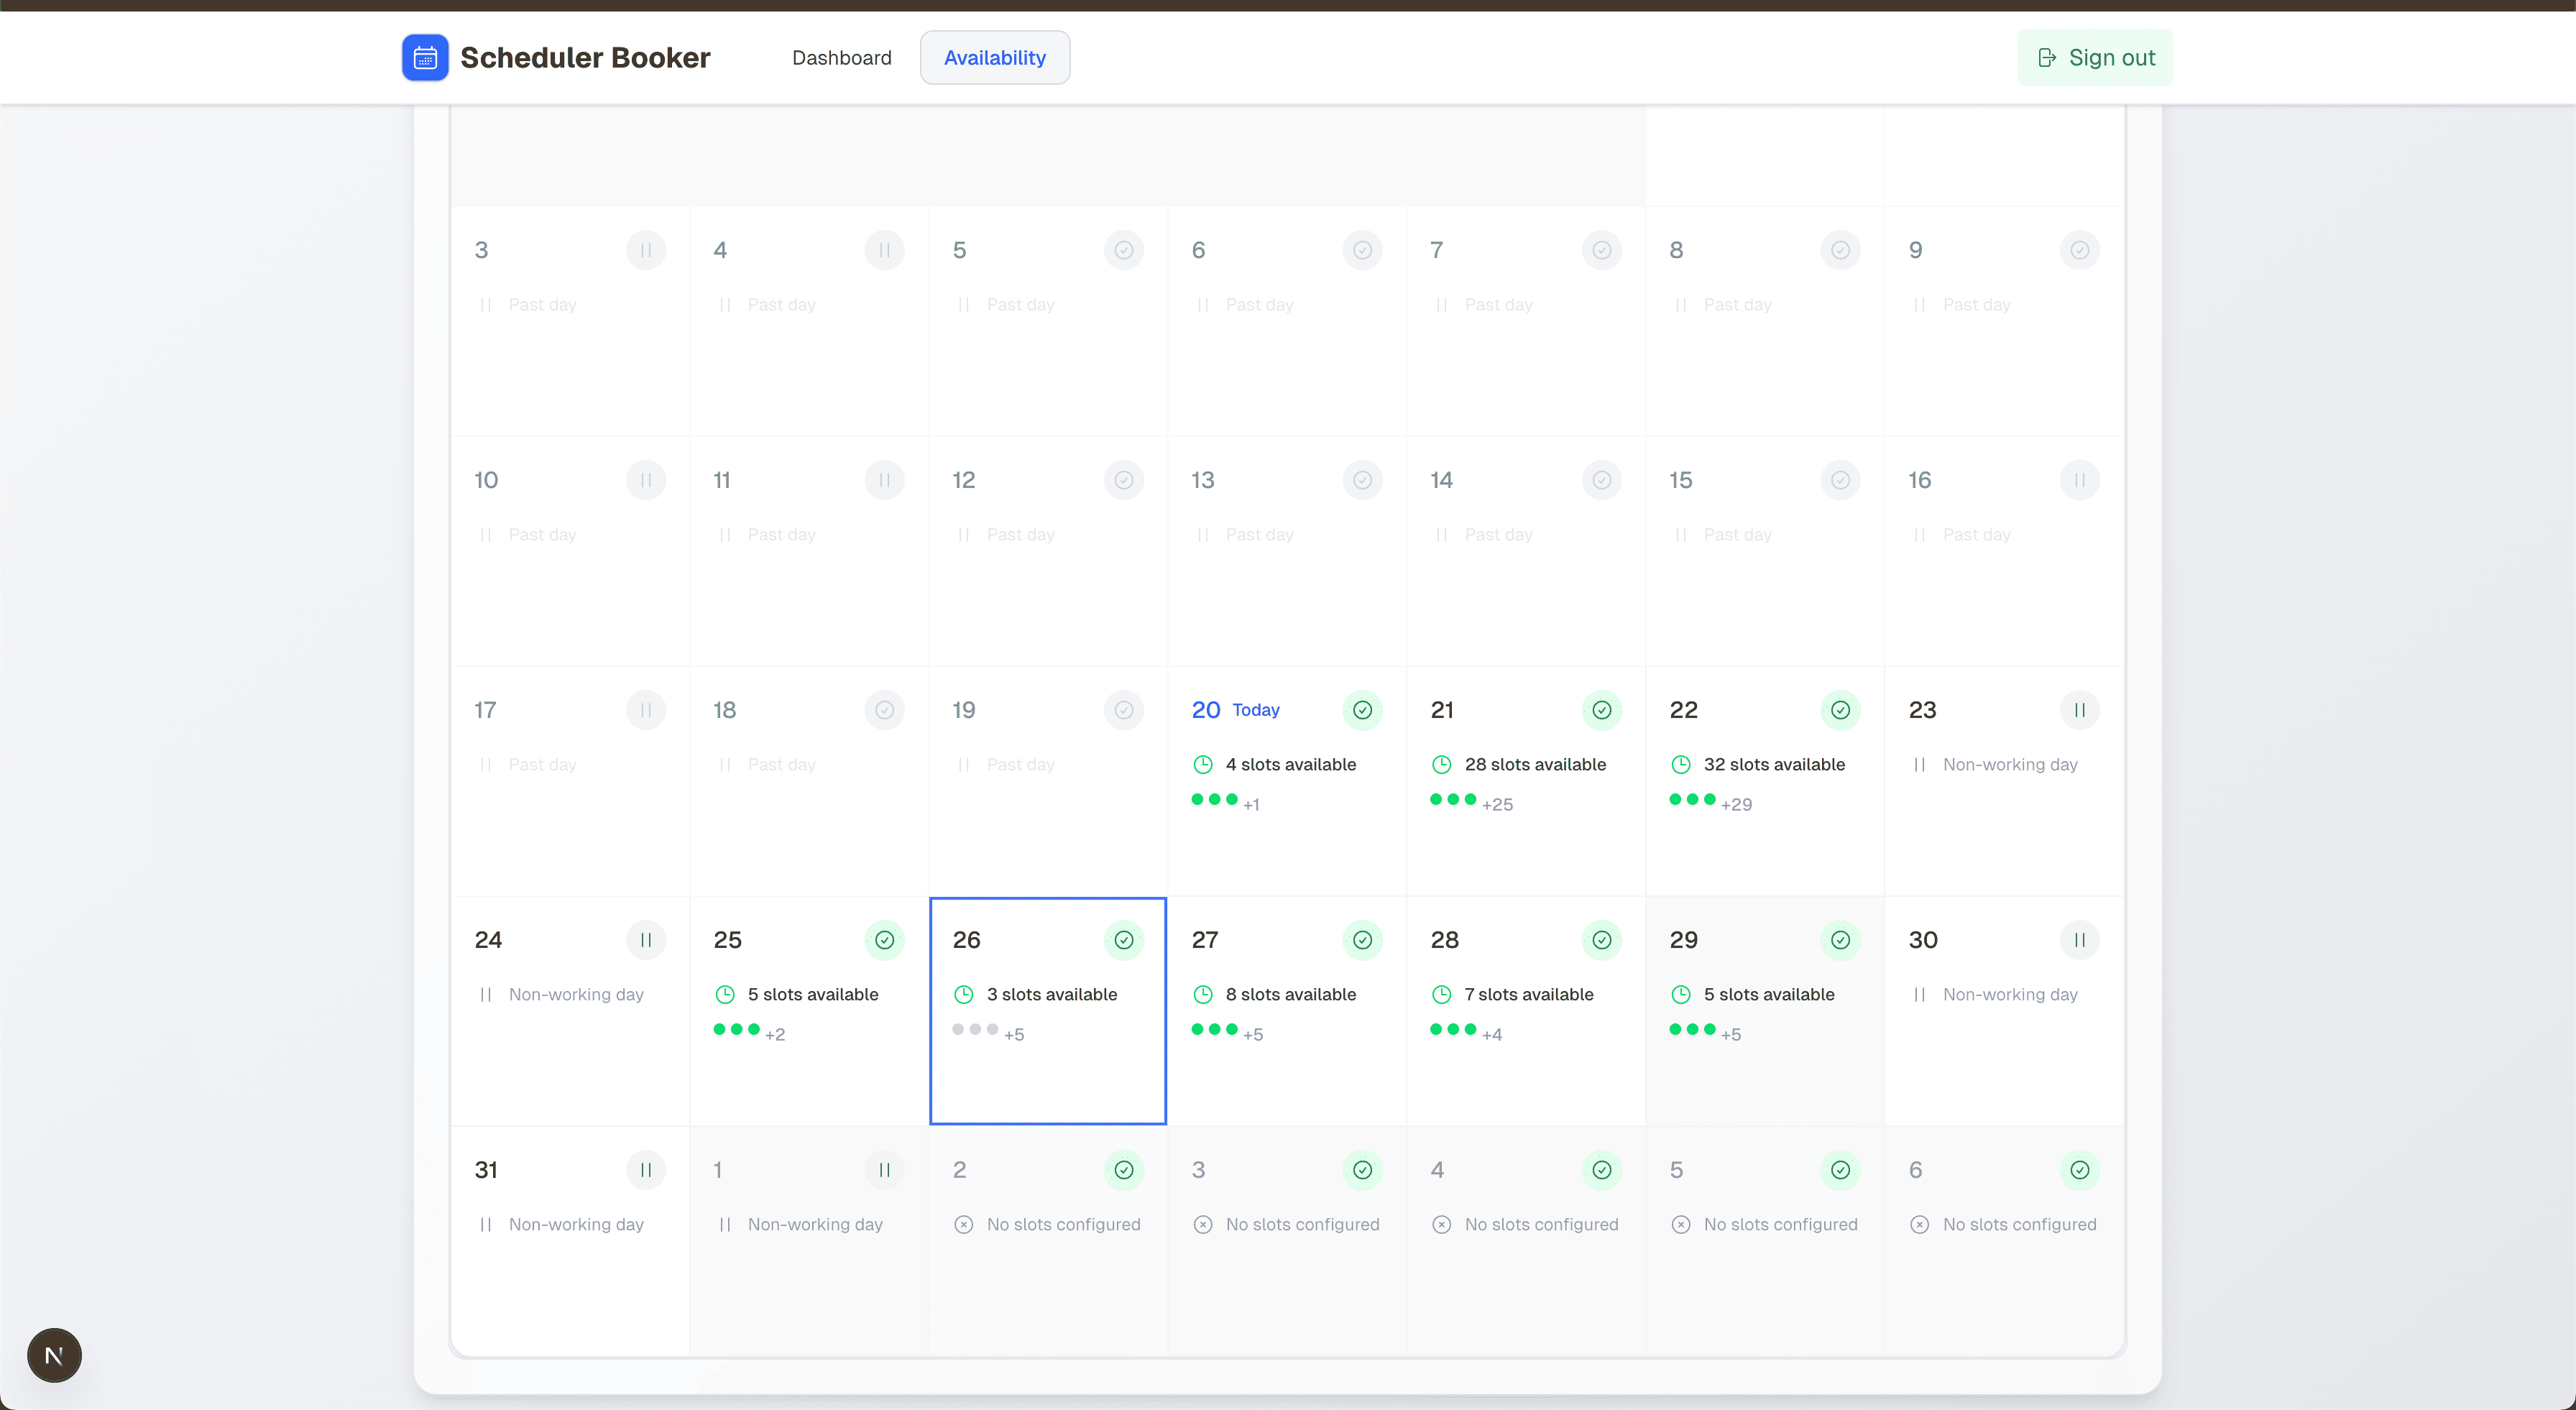Click the green check icon on day 21
Image resolution: width=2576 pixels, height=1410 pixels.
pyautogui.click(x=1601, y=710)
